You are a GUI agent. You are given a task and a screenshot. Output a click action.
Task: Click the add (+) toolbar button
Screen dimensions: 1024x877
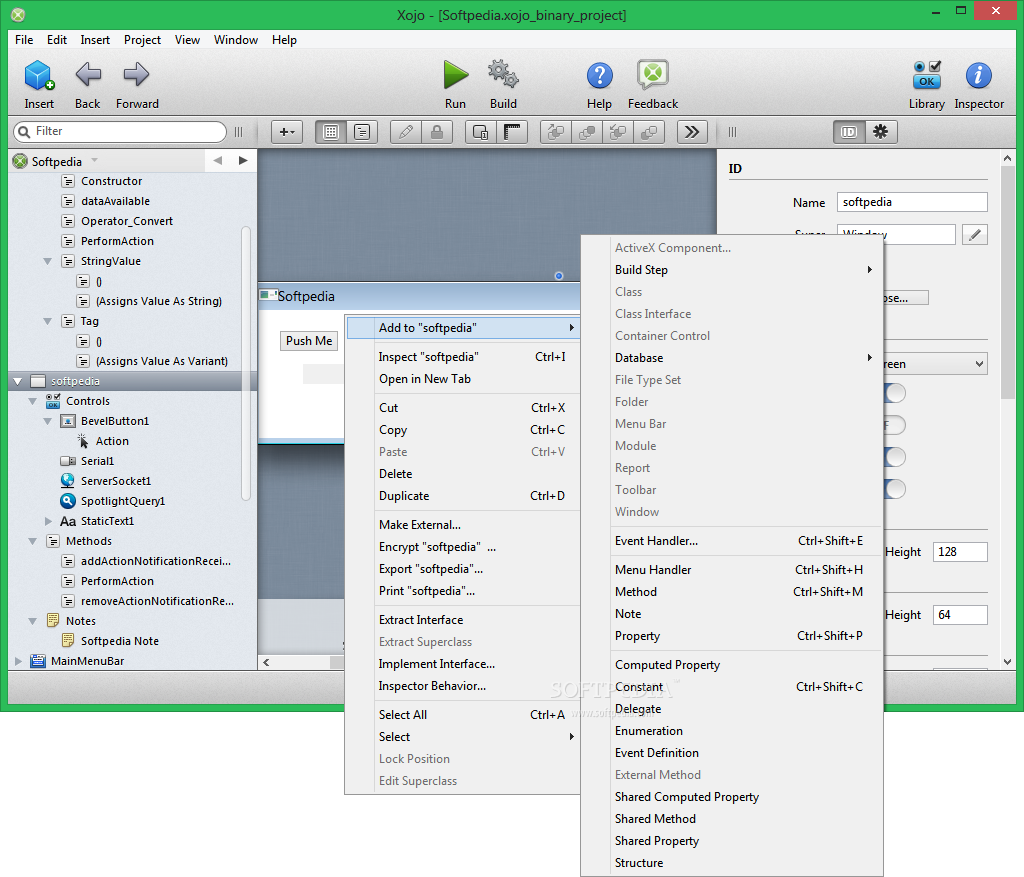click(x=287, y=132)
